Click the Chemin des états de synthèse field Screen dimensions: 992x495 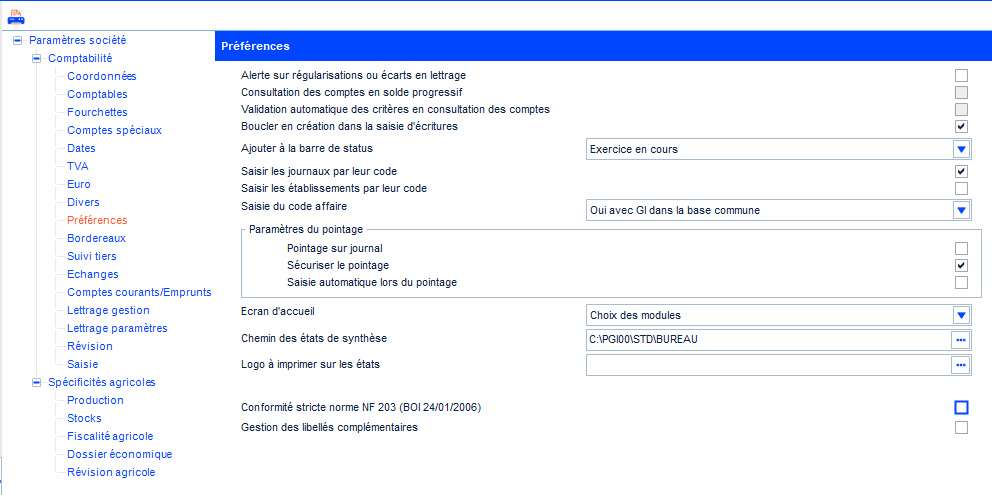click(767, 339)
